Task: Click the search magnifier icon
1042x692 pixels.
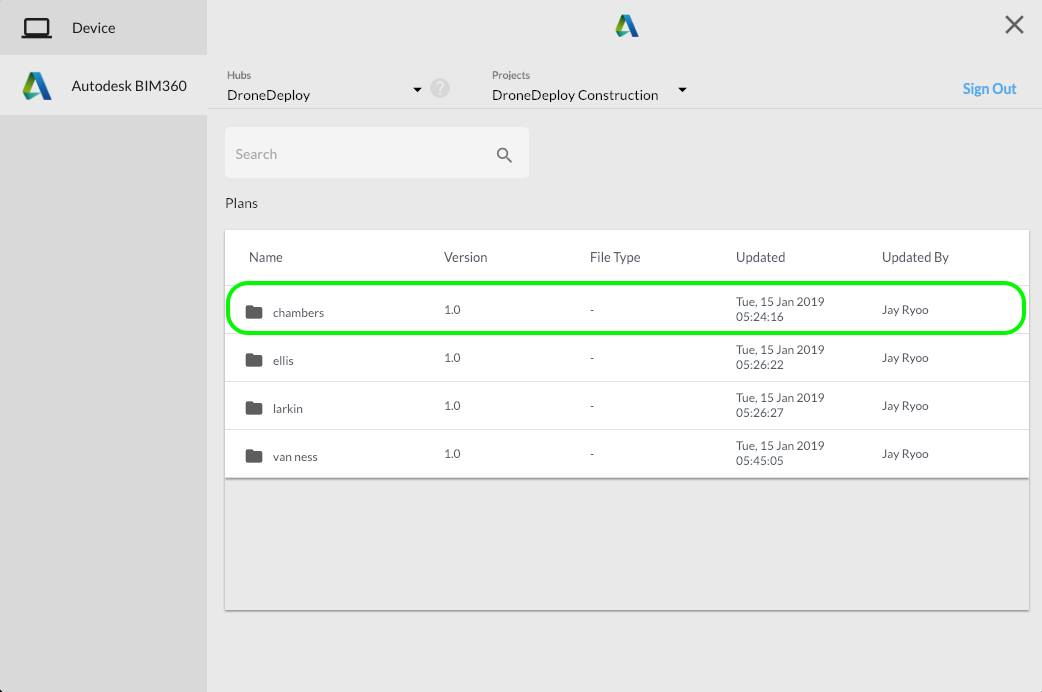Action: pos(504,155)
